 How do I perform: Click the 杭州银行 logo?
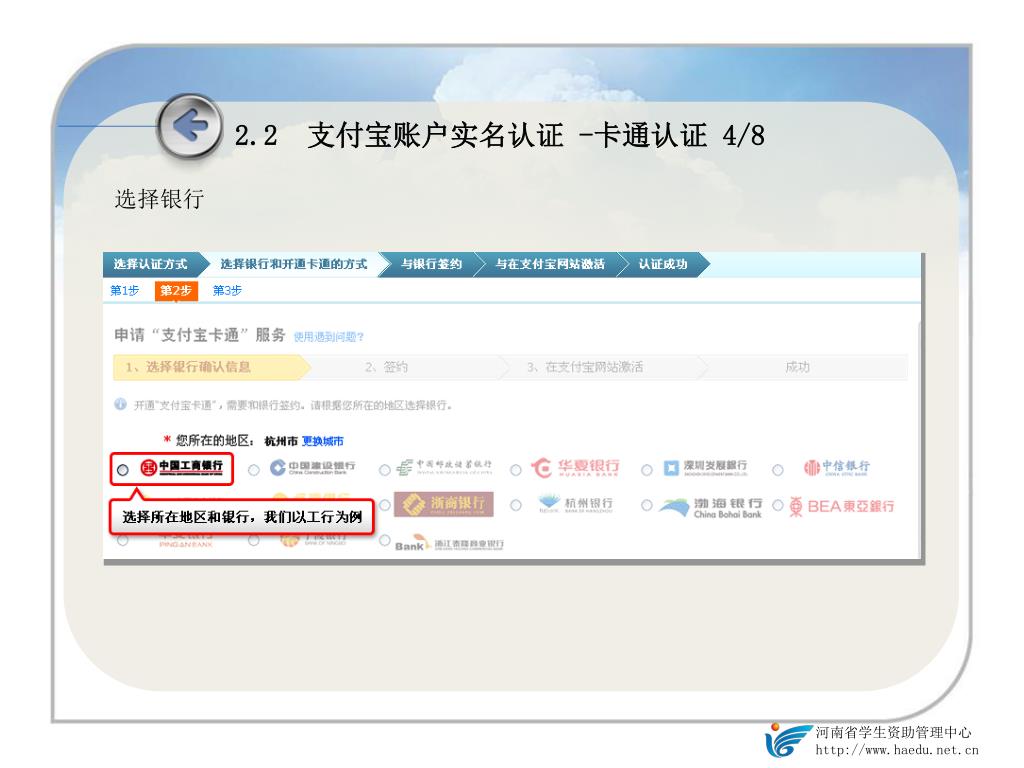(575, 504)
